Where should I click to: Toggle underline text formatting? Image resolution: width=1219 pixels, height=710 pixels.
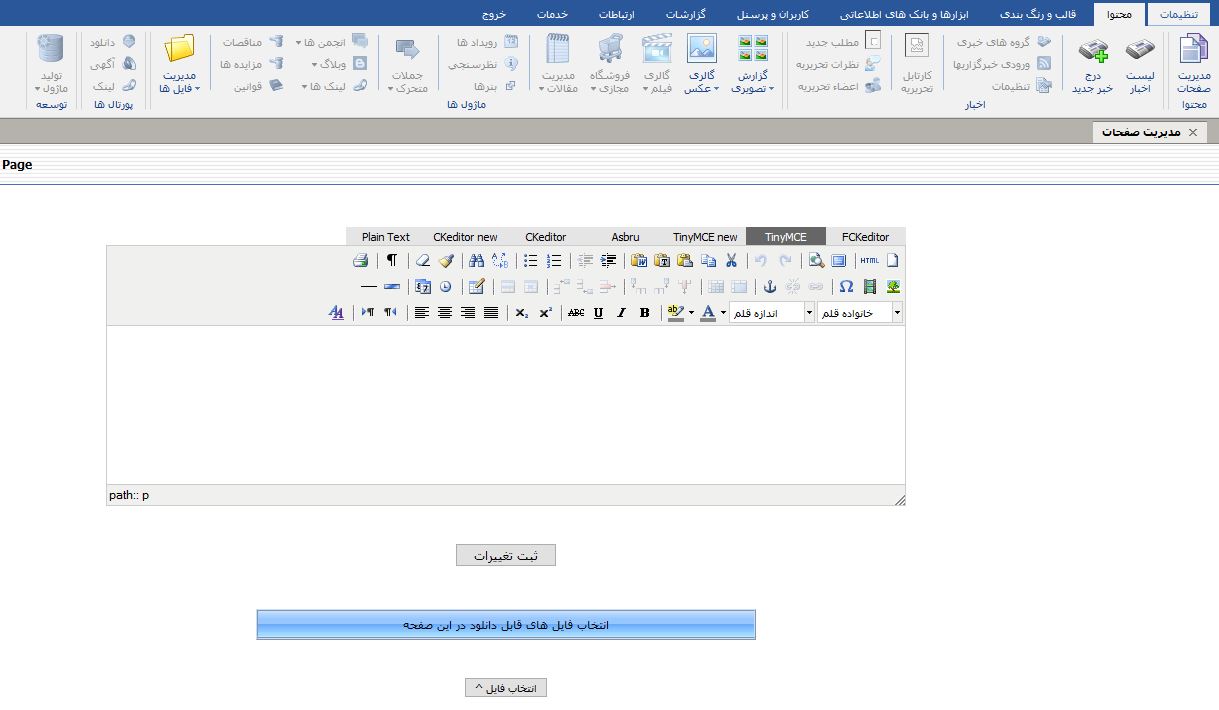(x=598, y=313)
